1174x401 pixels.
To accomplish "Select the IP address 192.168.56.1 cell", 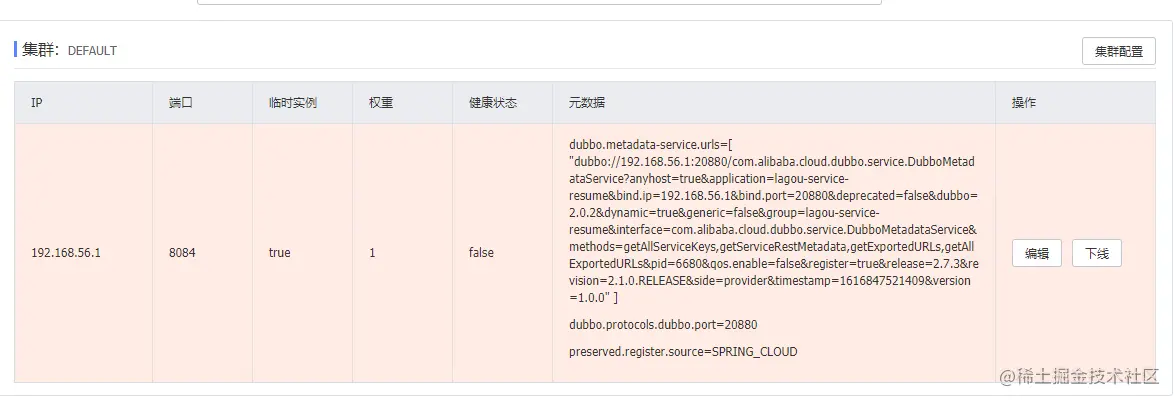I will (x=66, y=253).
